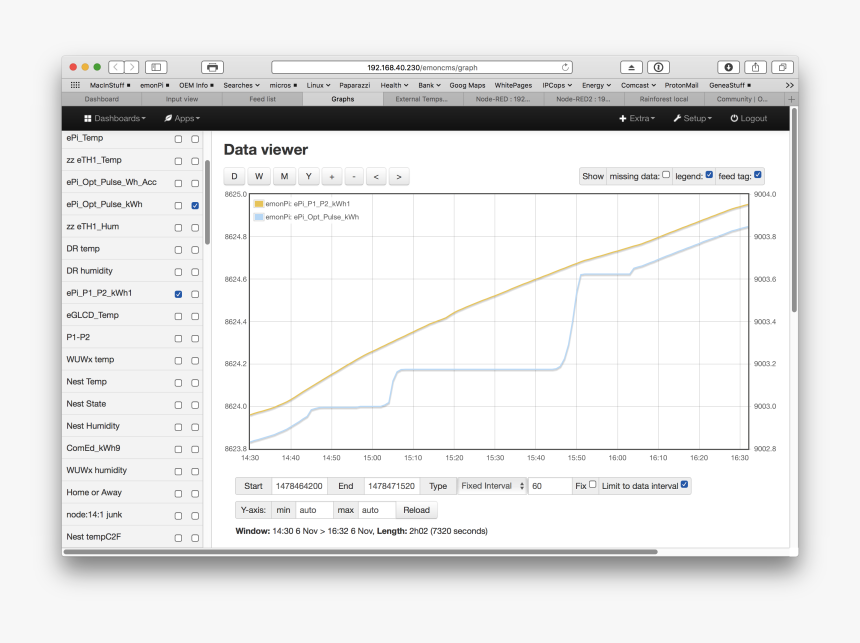Show Safari downloads icon
Screen dimensions: 860x643
(728, 67)
